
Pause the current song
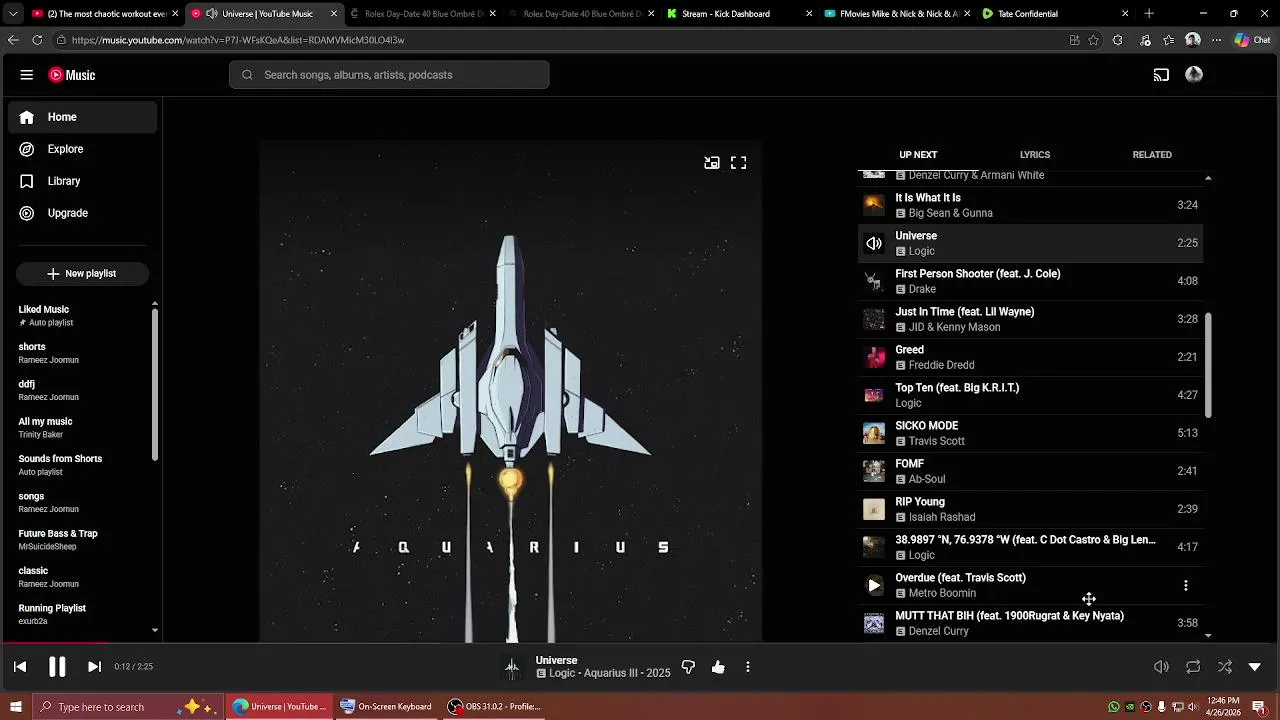point(57,666)
